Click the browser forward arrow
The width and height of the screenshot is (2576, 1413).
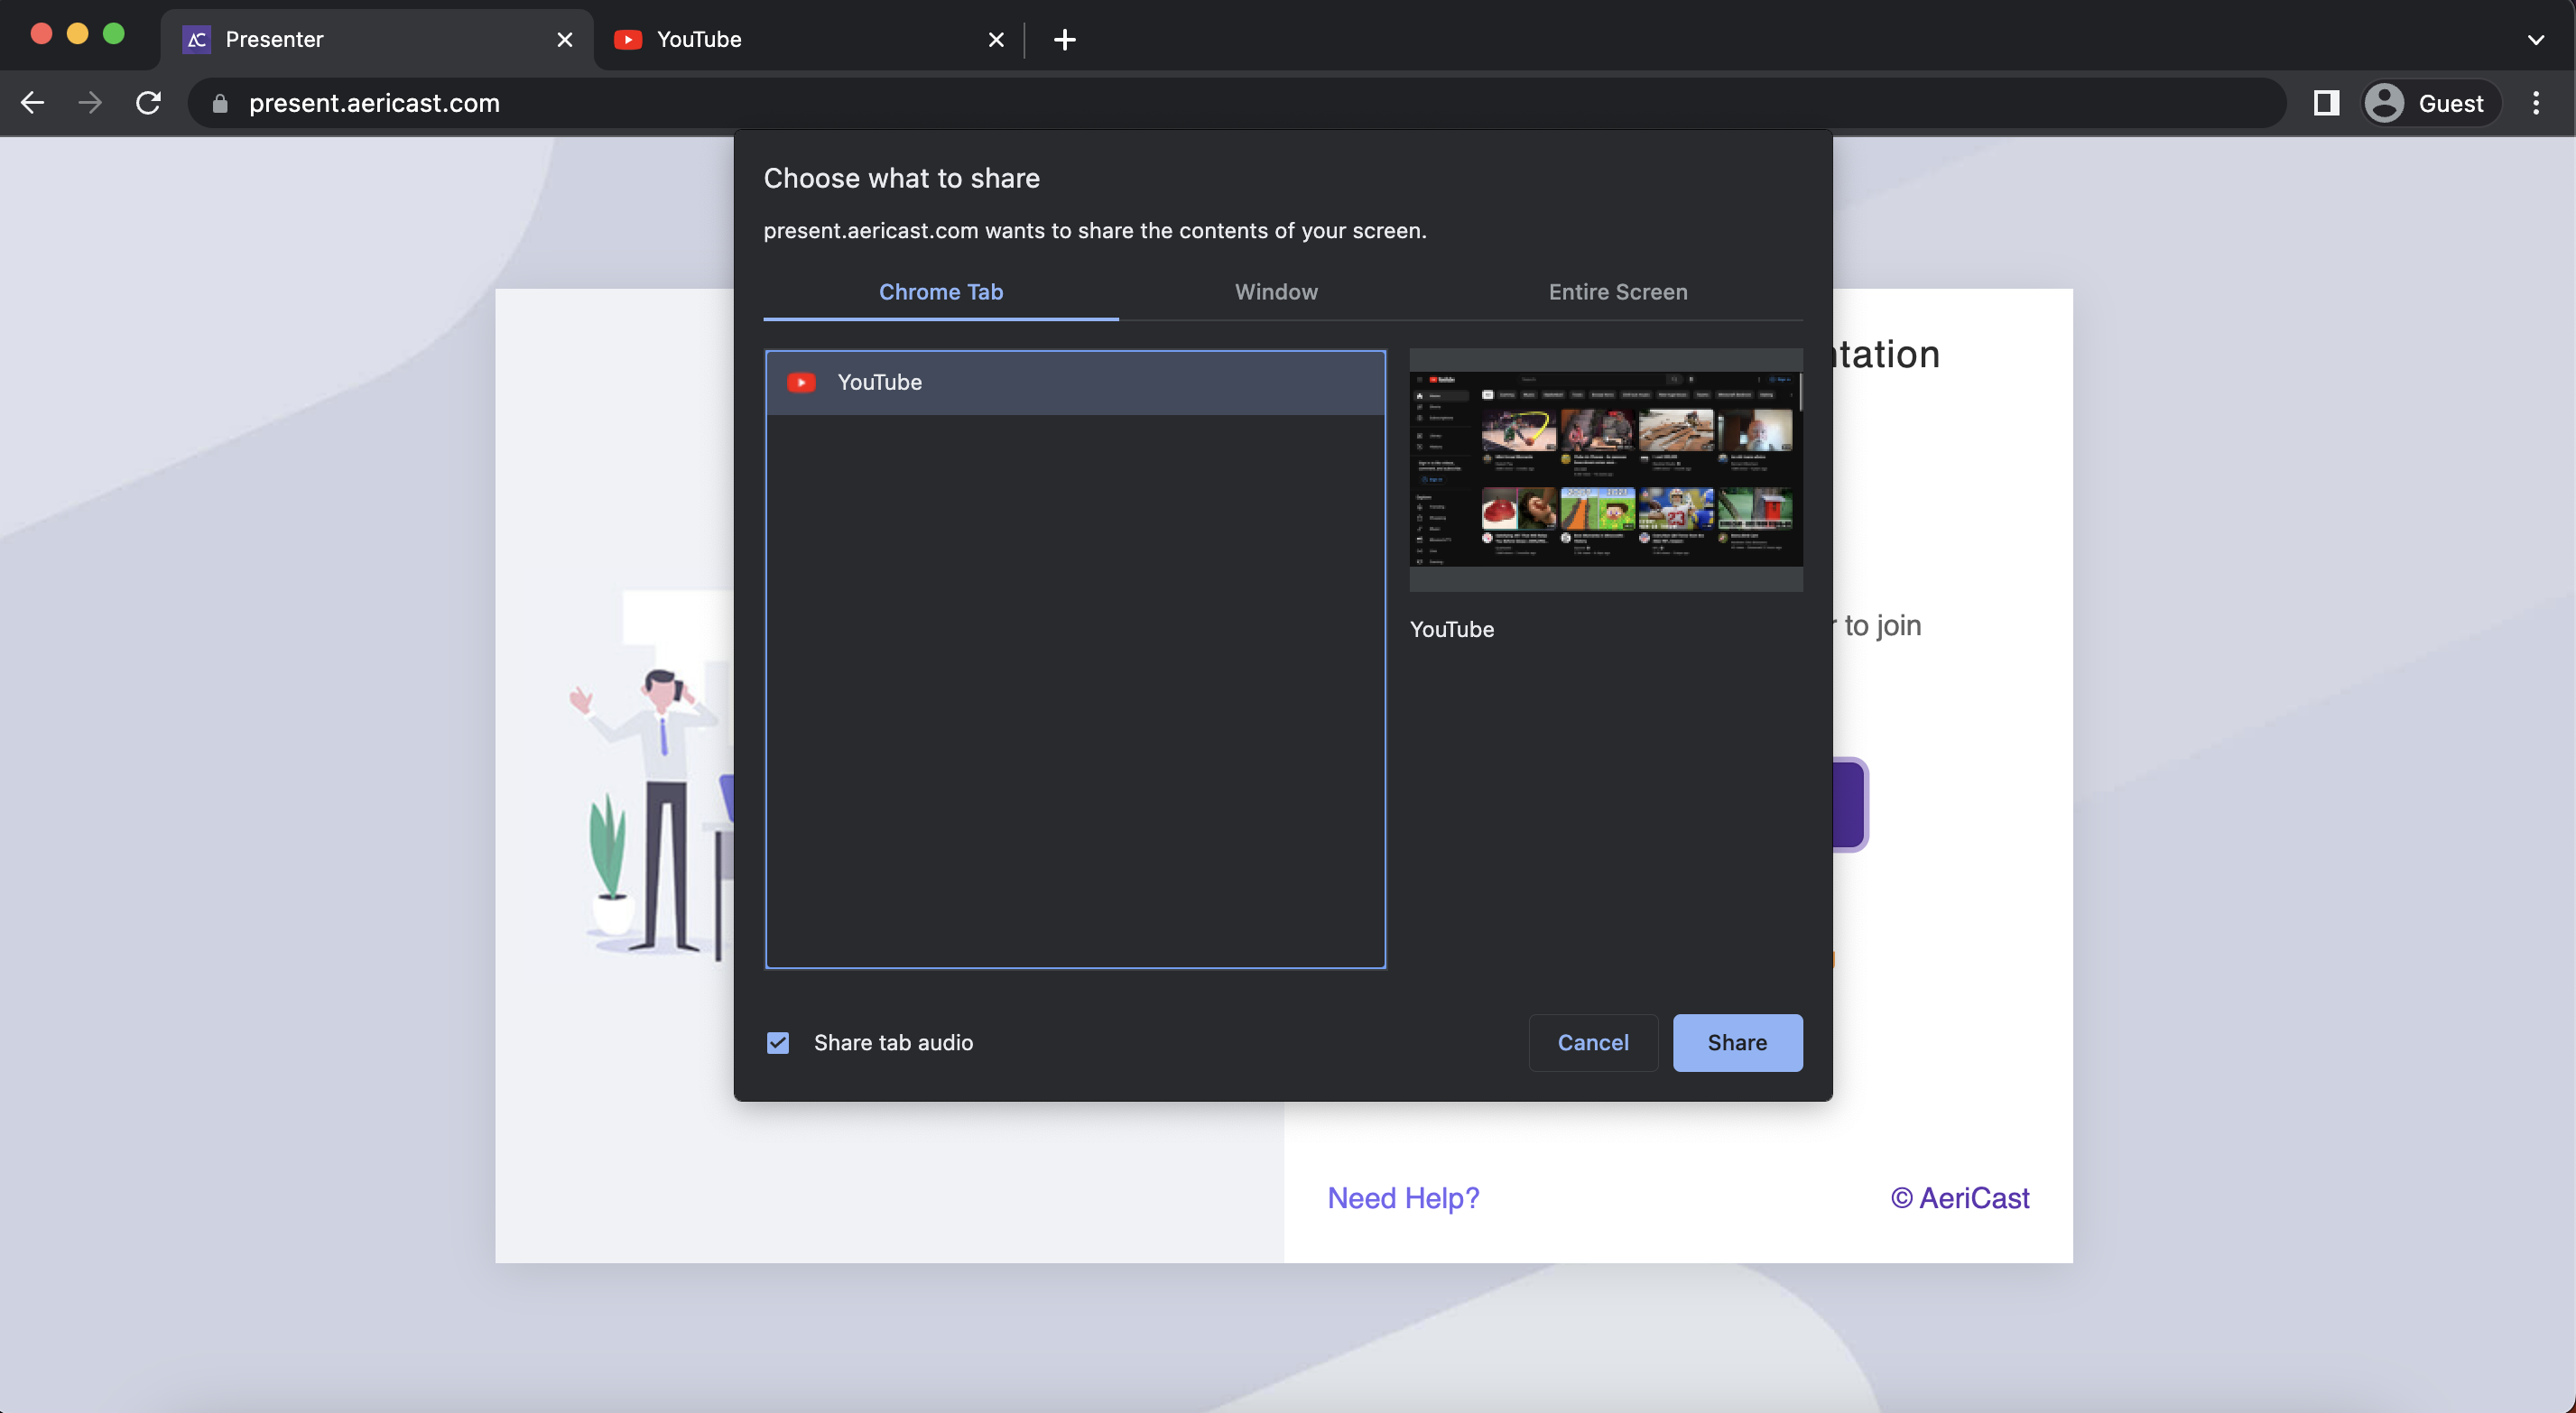[90, 103]
